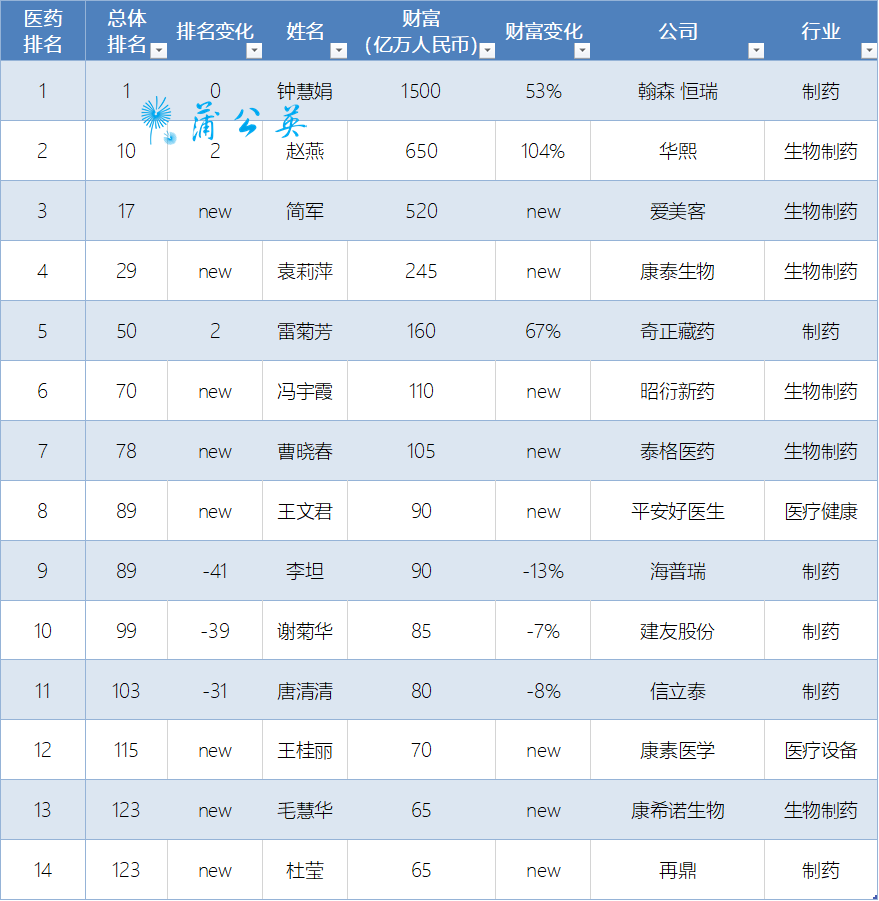Screen dimensions: 879x901
Task: Select wealth value 110
Action: 421,391
